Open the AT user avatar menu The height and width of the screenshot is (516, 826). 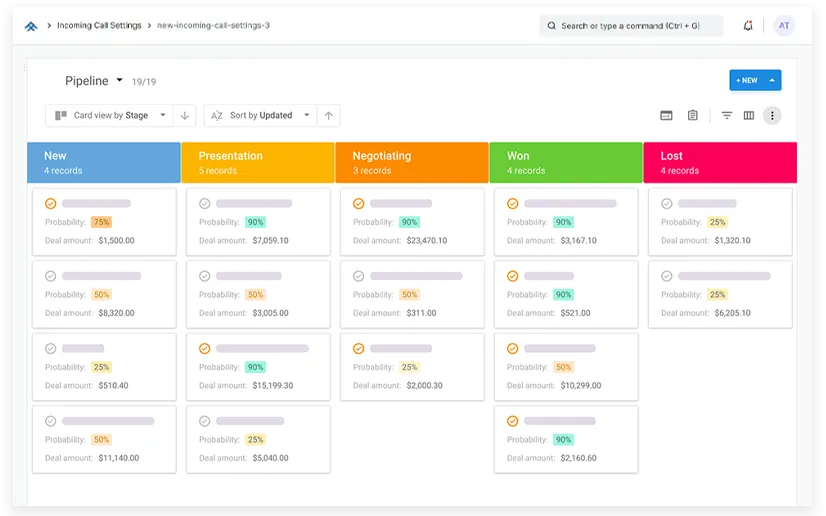click(x=784, y=26)
